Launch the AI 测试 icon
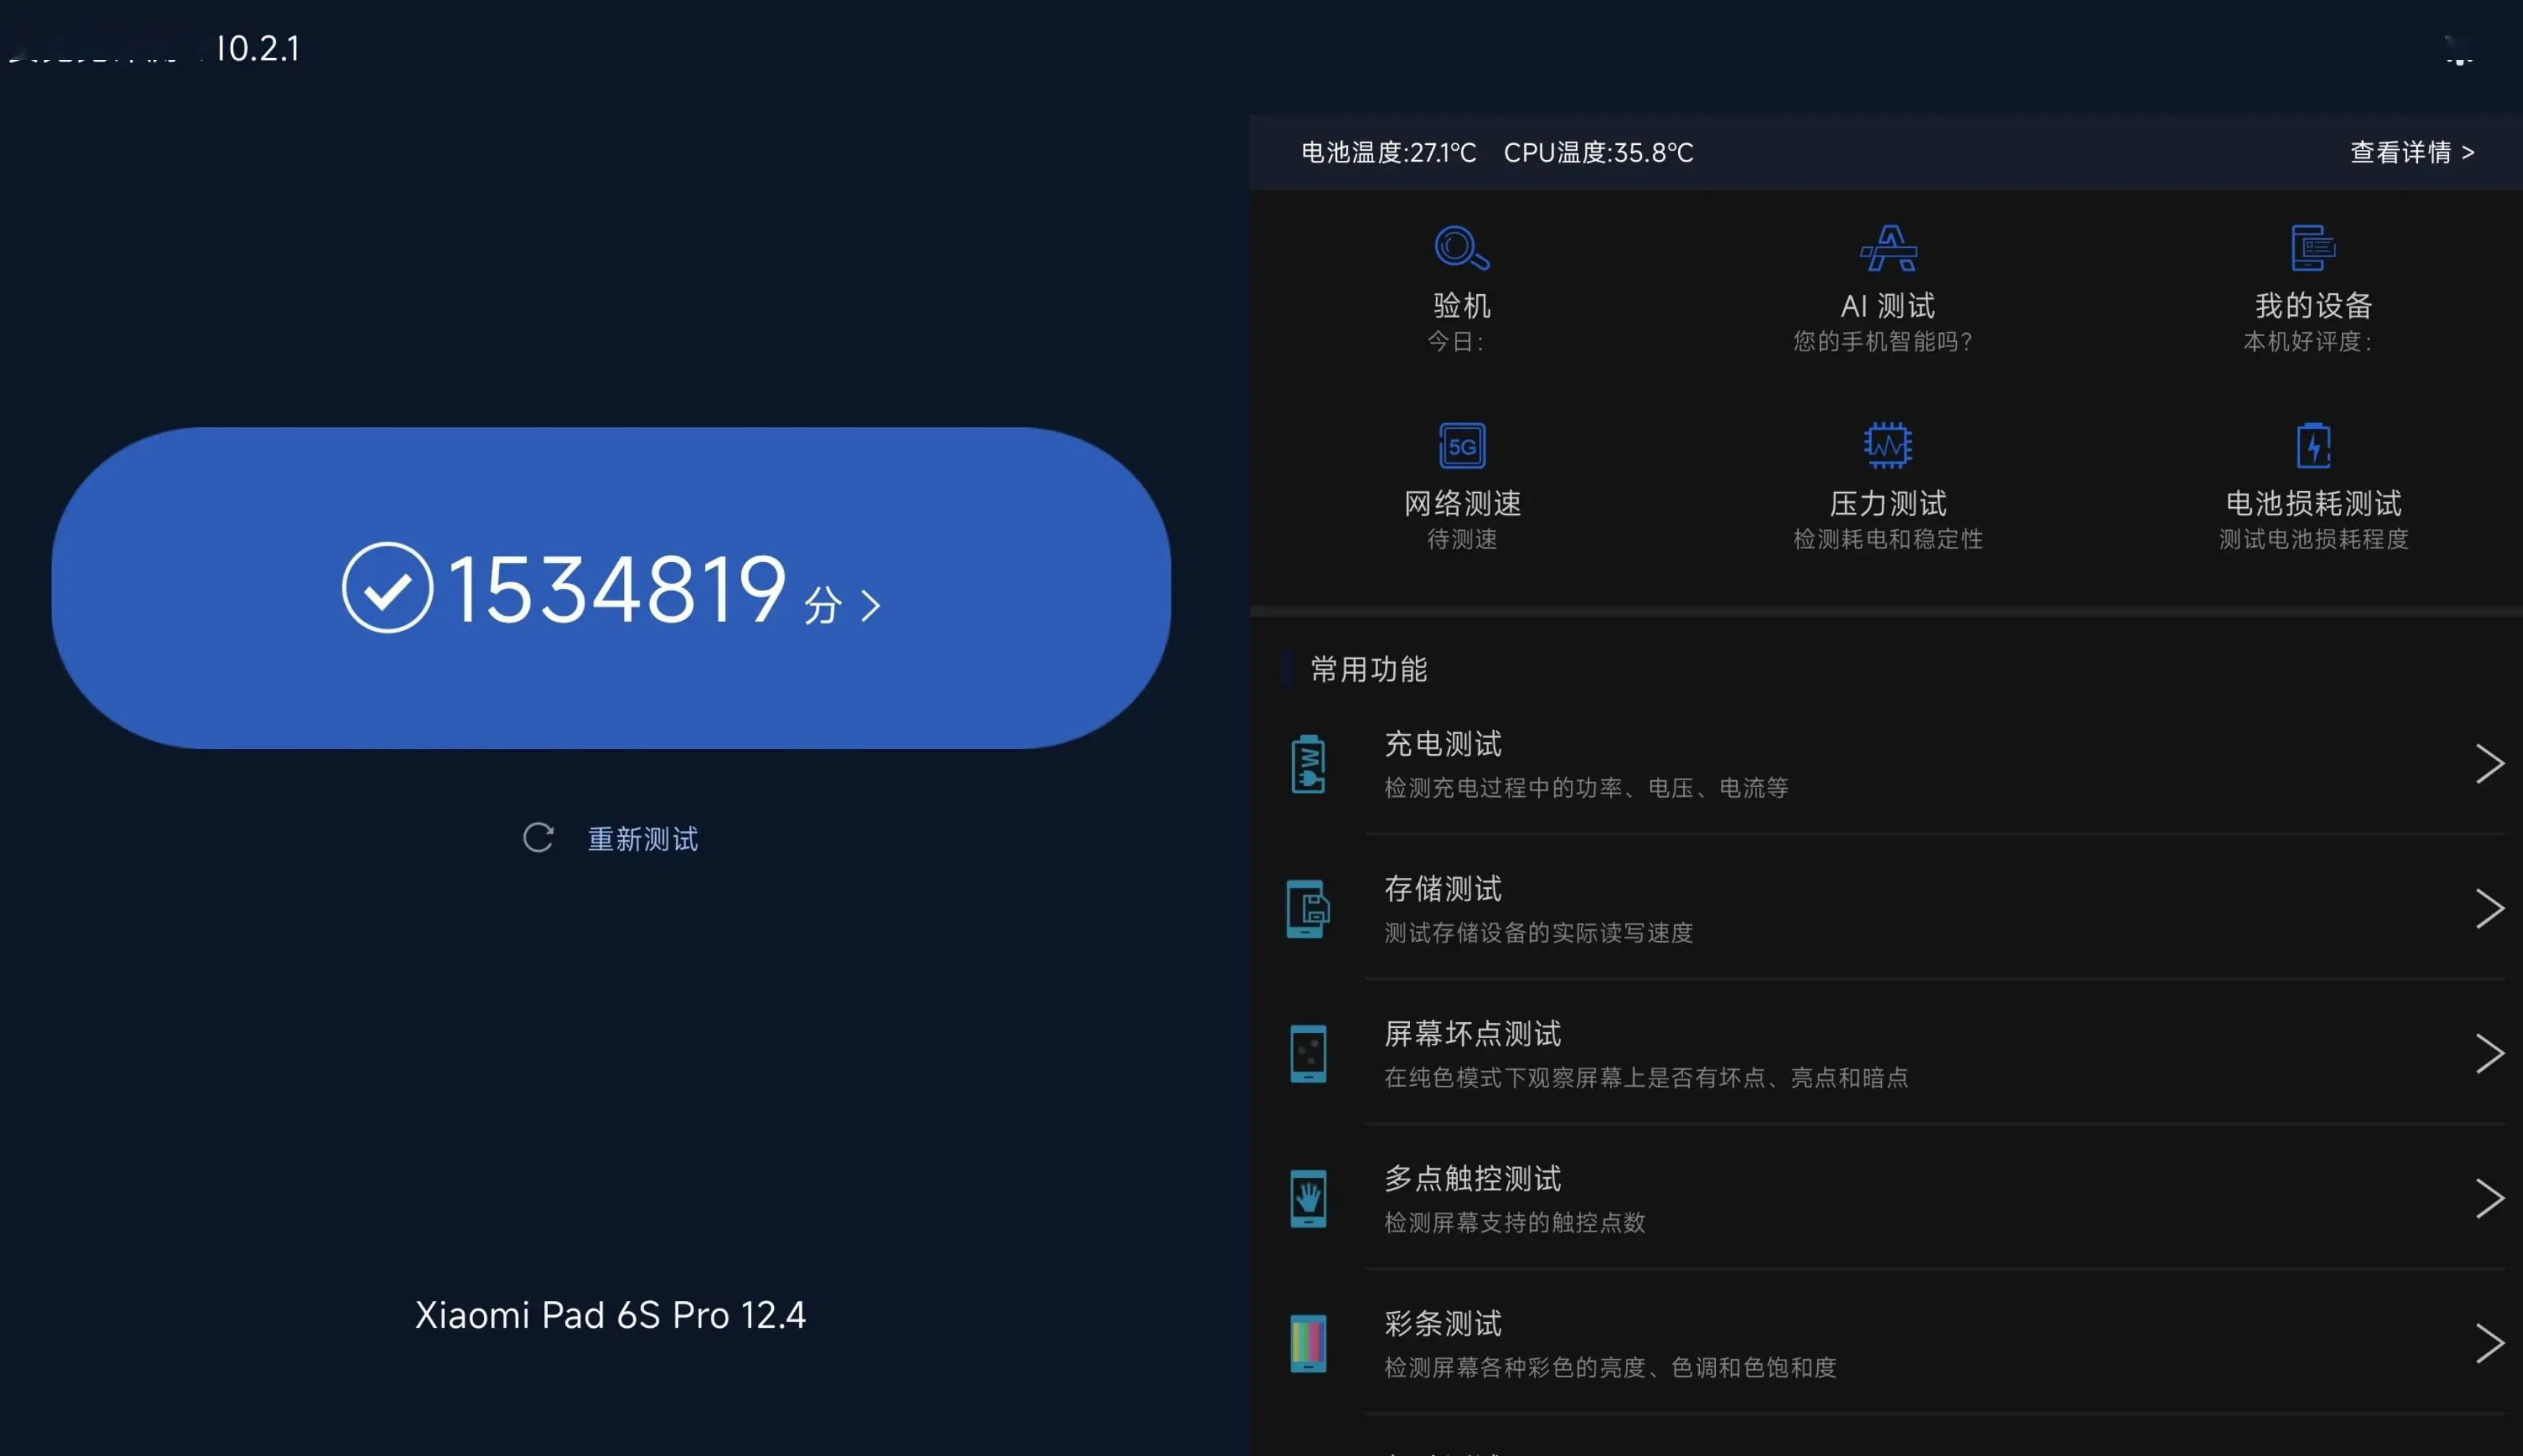The image size is (2523, 1456). pos(1888,248)
